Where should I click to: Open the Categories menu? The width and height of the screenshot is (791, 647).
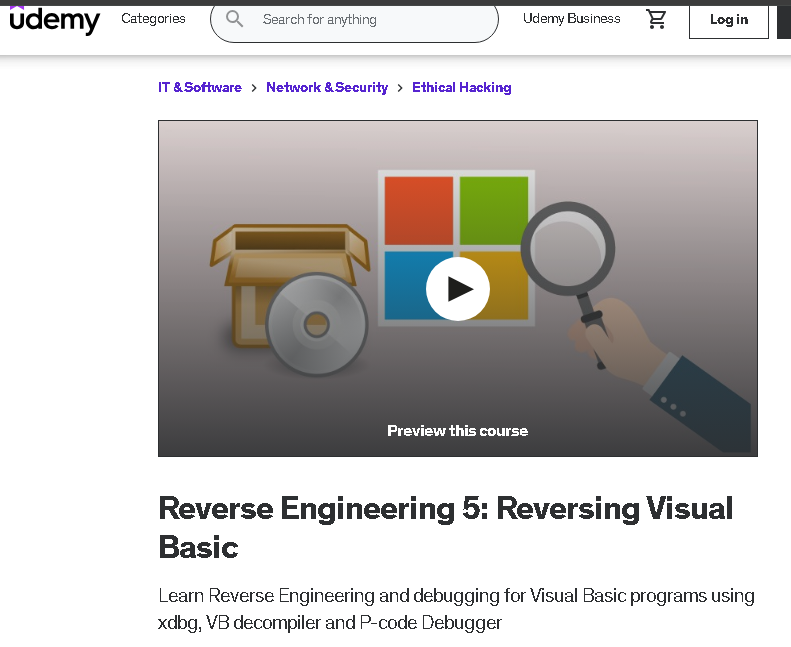(x=153, y=19)
